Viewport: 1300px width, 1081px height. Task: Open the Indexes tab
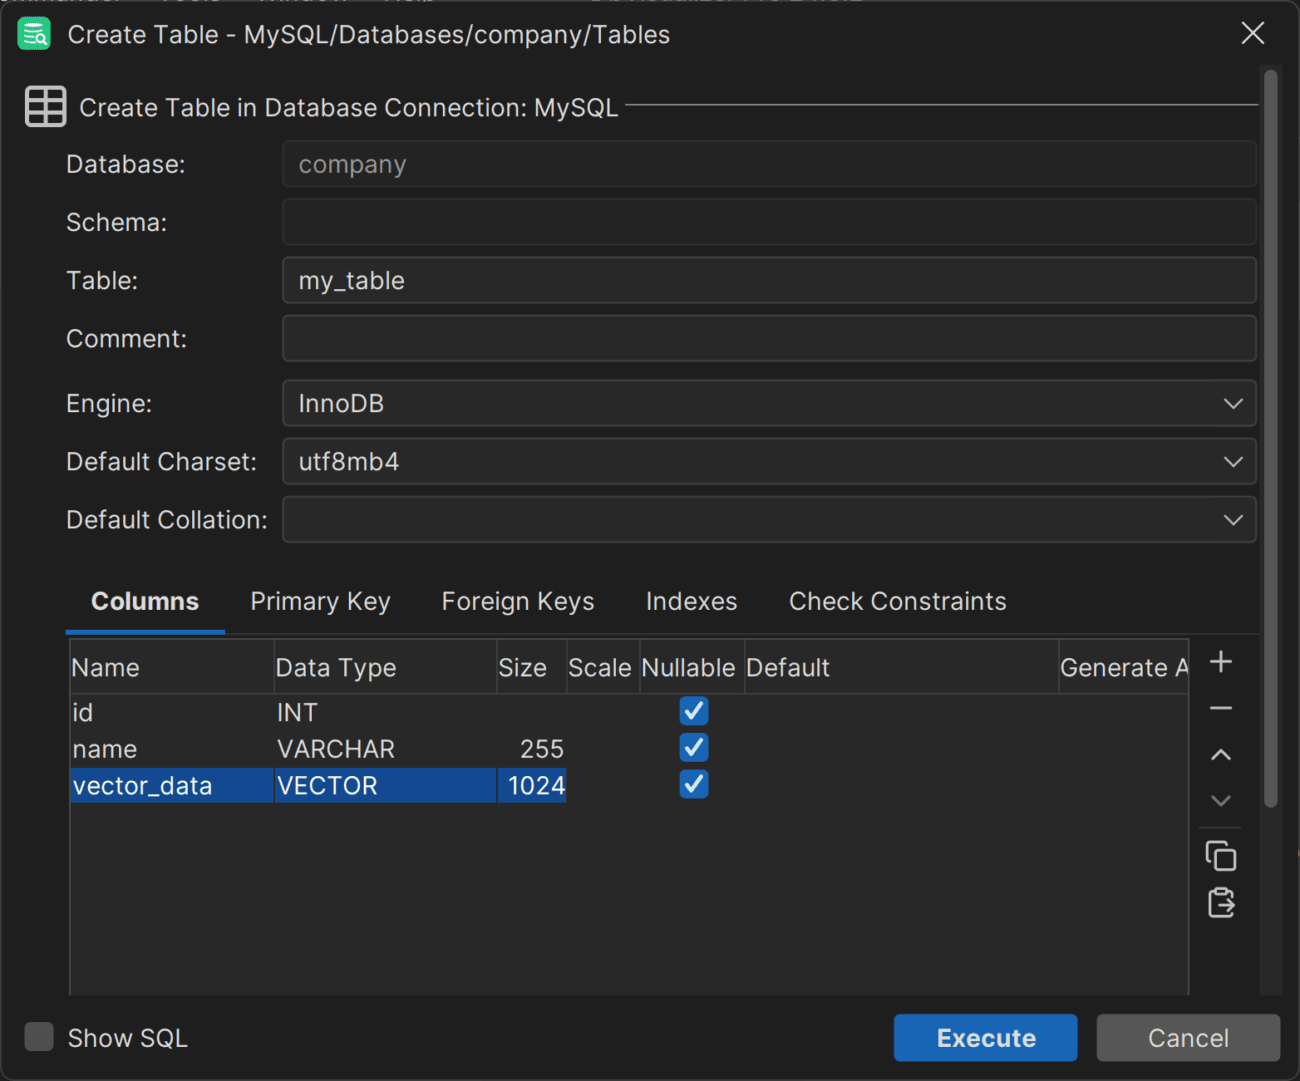click(x=691, y=601)
